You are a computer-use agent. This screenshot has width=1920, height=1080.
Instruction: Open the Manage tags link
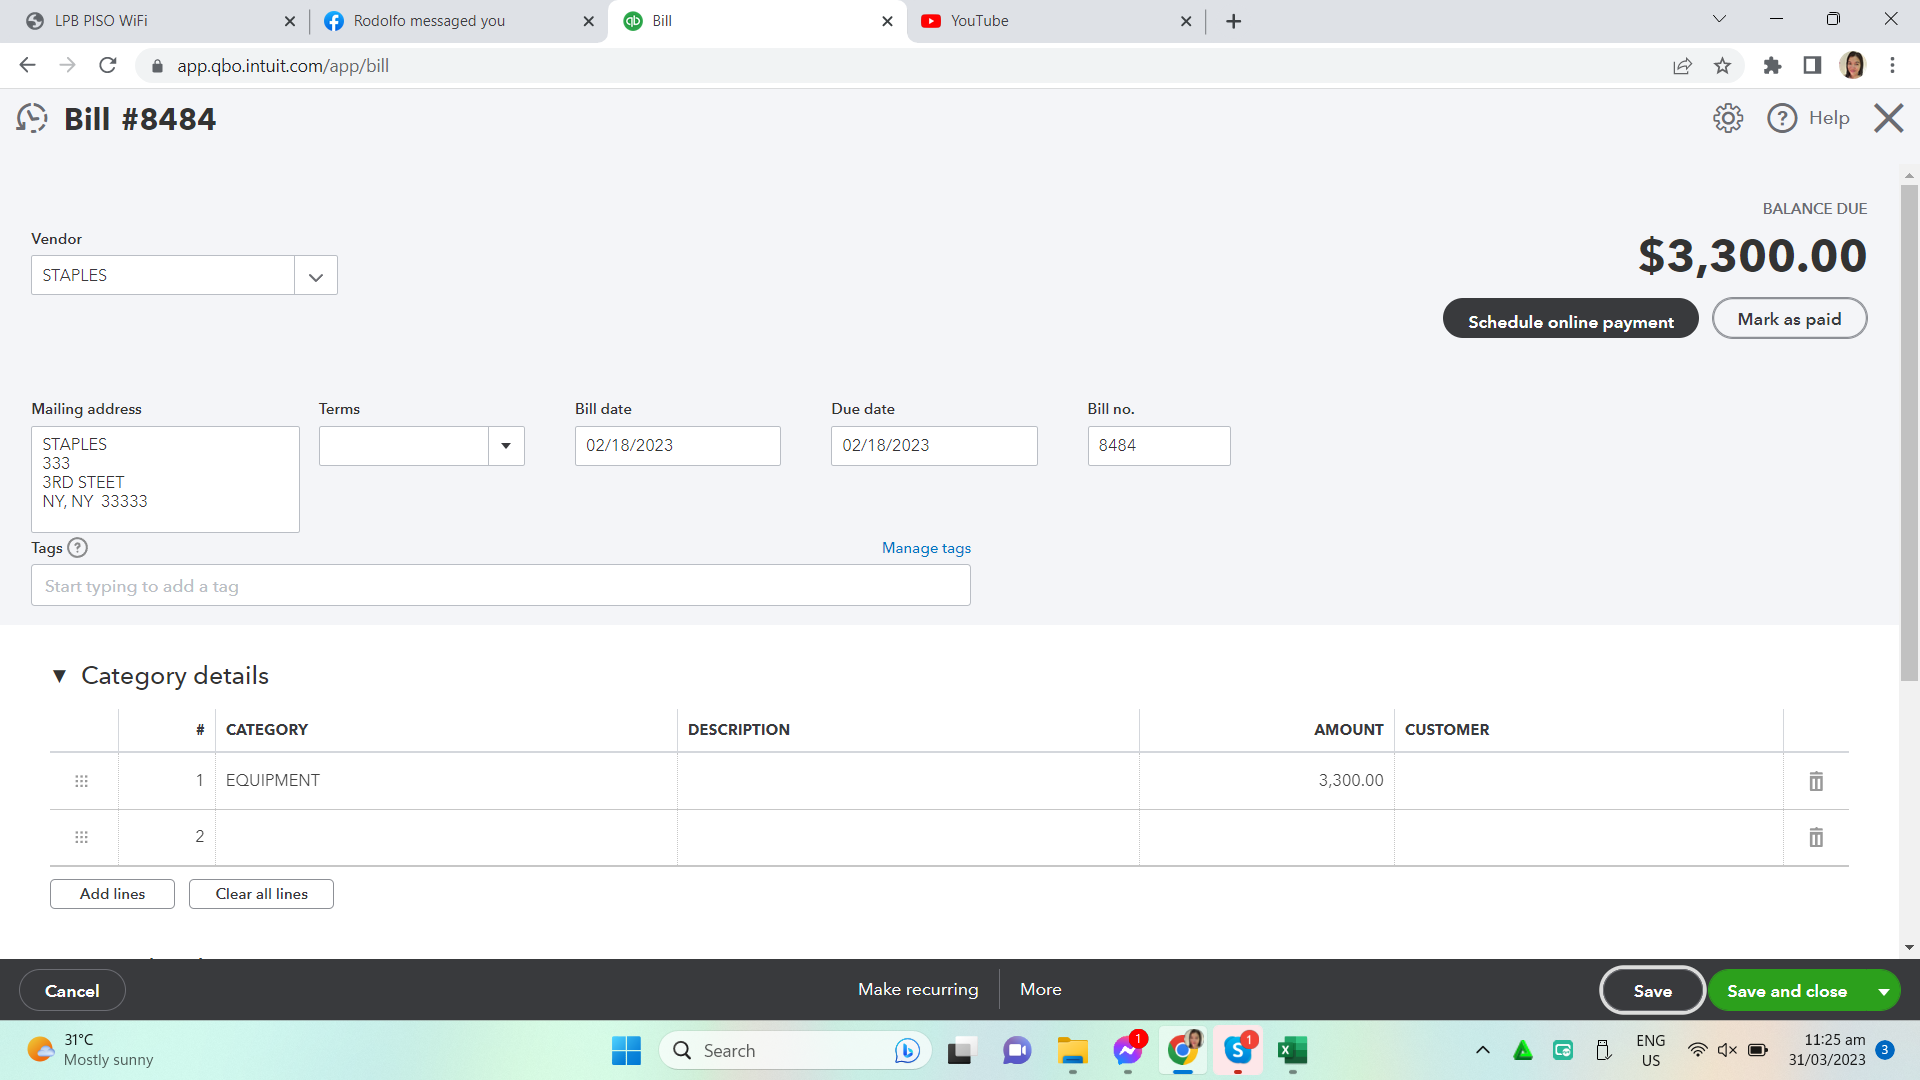926,548
